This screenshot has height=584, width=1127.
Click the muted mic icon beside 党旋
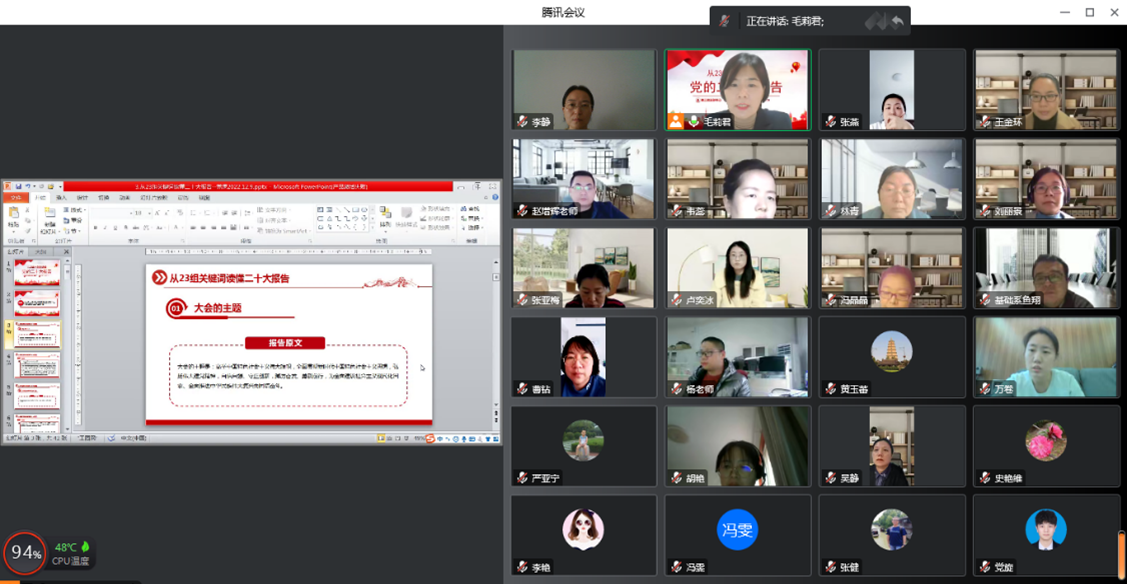984,567
